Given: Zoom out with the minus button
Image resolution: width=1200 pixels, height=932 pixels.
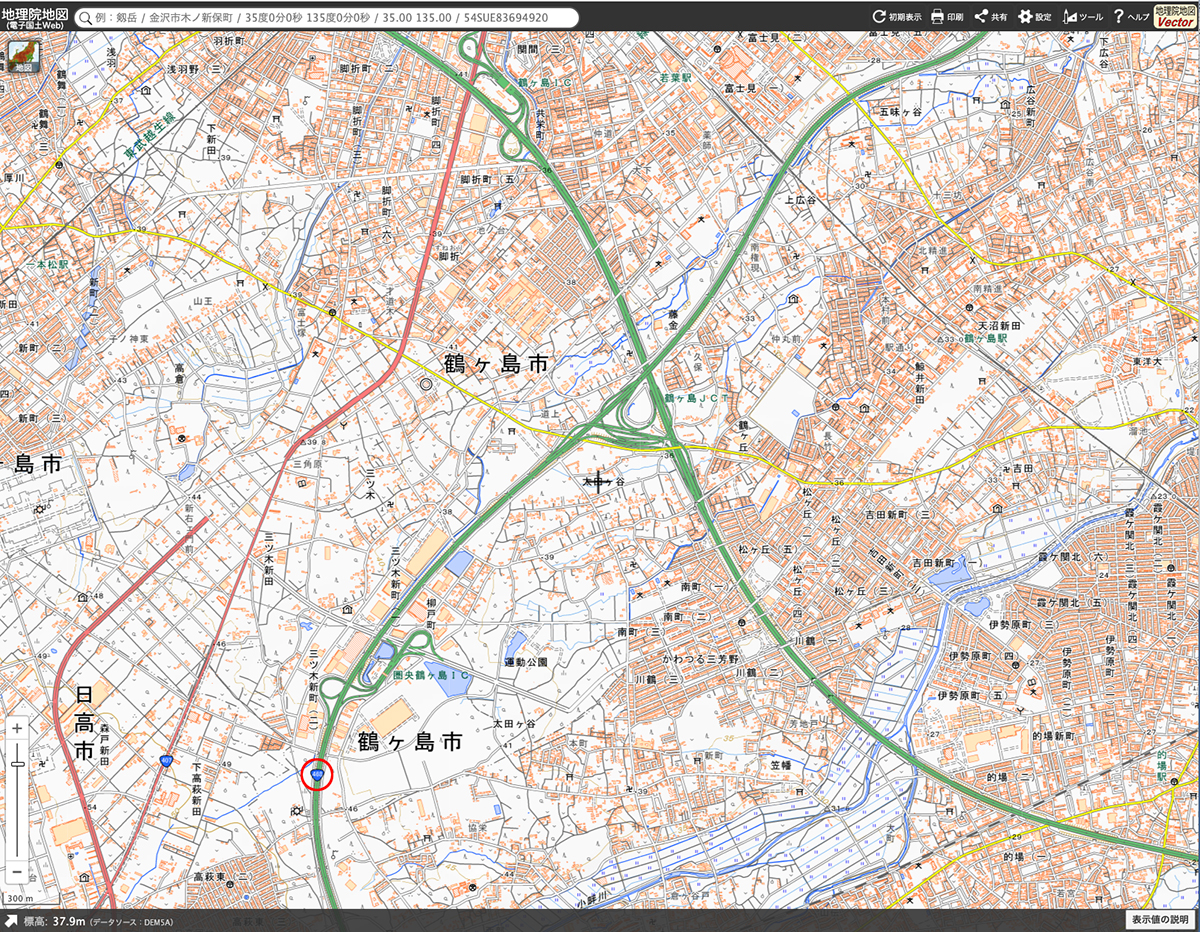Looking at the screenshot, I should [x=17, y=873].
